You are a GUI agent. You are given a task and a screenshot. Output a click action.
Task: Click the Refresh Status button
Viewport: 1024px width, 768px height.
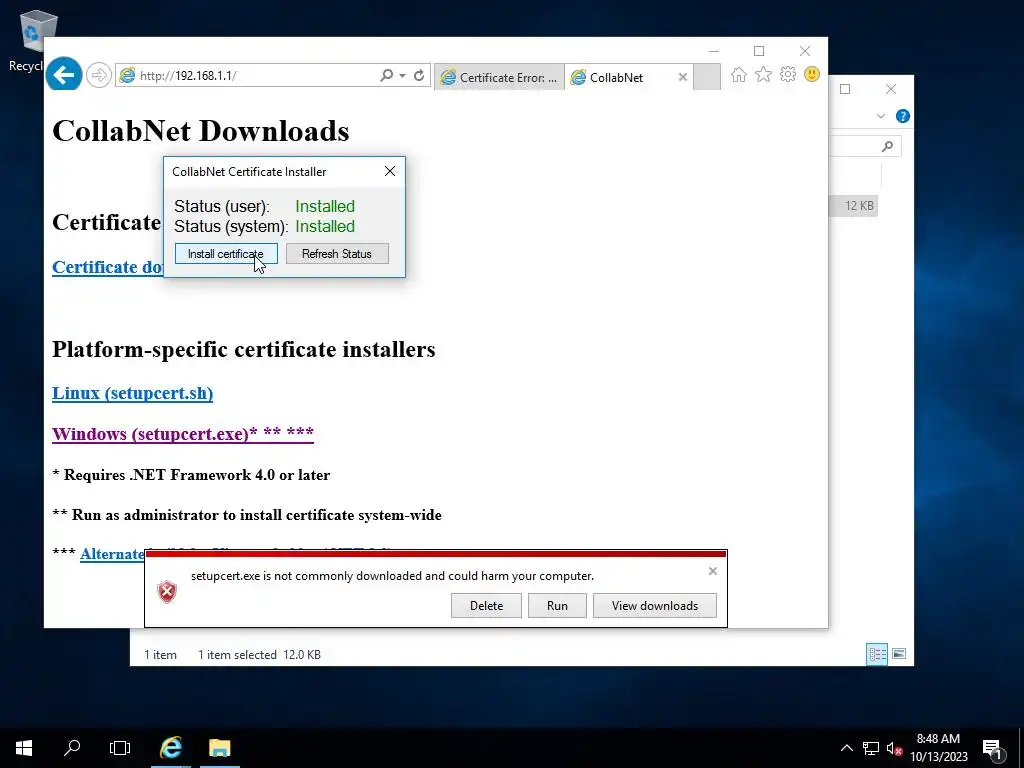(x=337, y=253)
